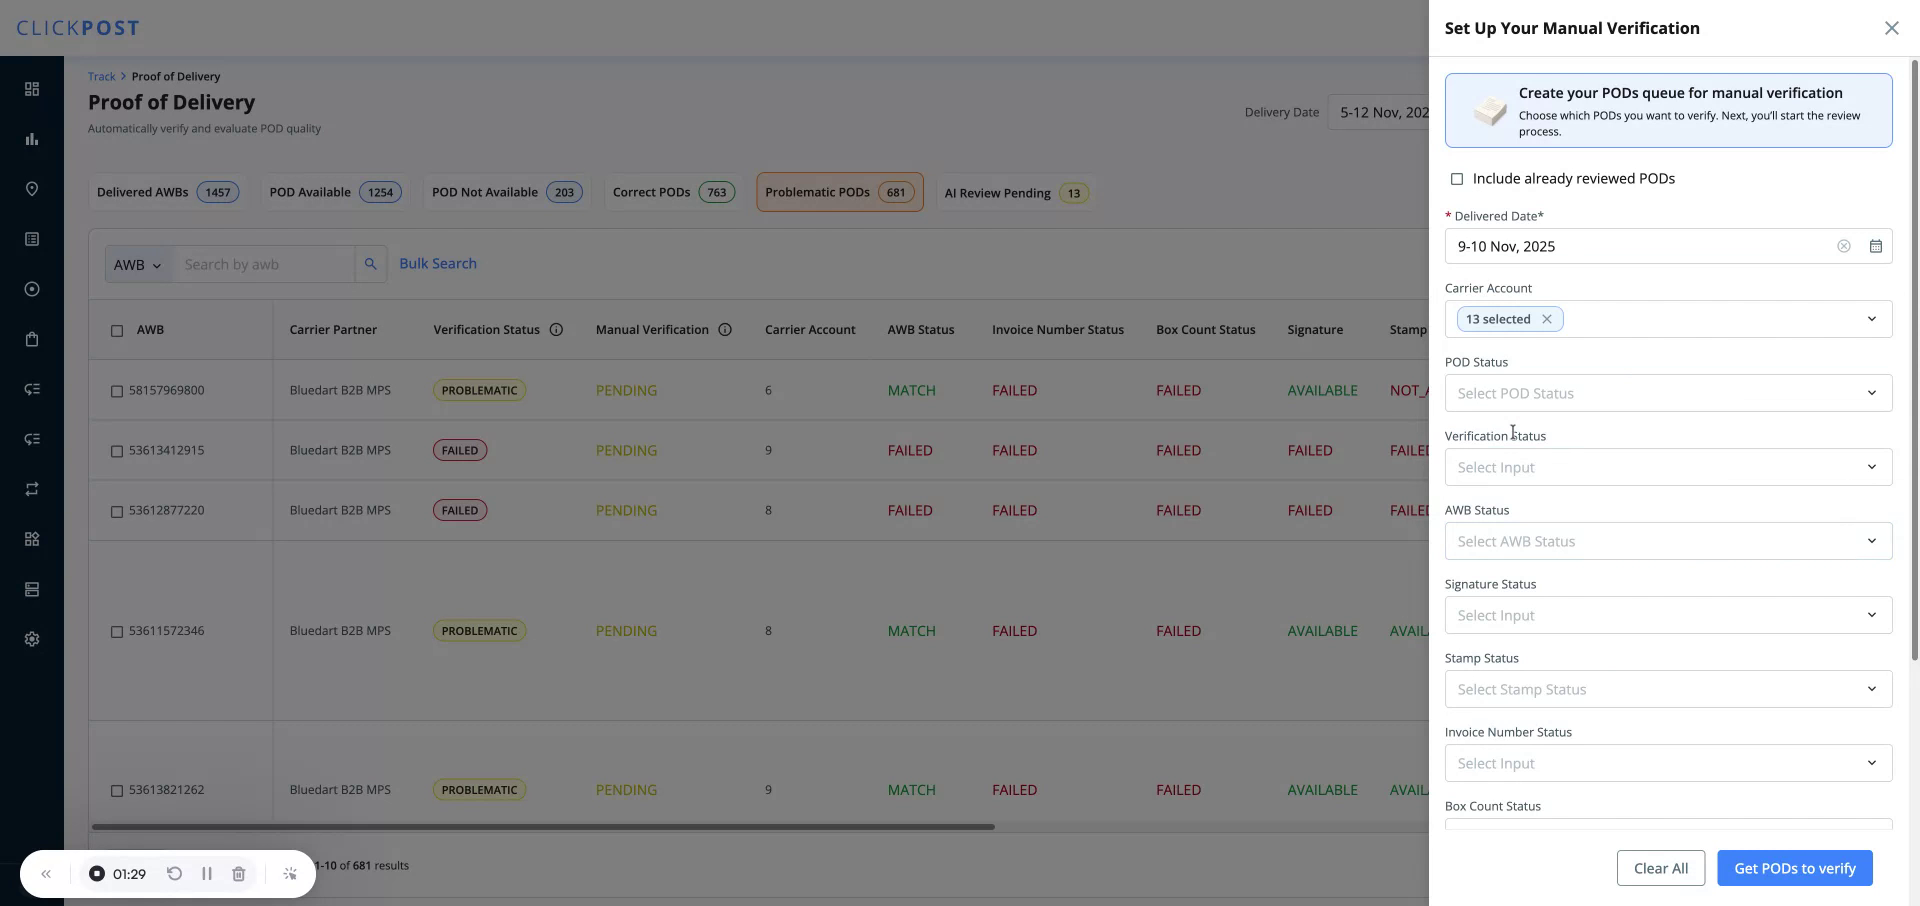Click the dashboard grid icon at sidebar top
This screenshot has height=906, width=1920.
(x=32, y=89)
